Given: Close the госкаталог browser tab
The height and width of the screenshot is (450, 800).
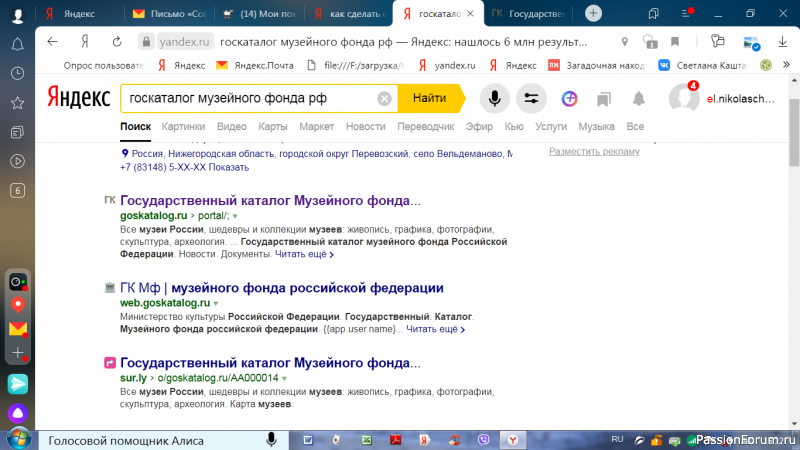Looking at the screenshot, I should (x=470, y=14).
